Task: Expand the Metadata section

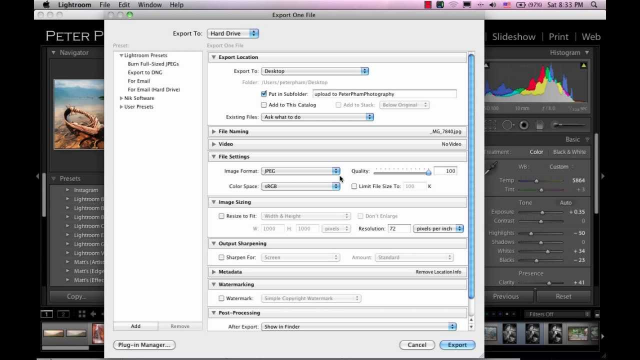Action: (213, 272)
